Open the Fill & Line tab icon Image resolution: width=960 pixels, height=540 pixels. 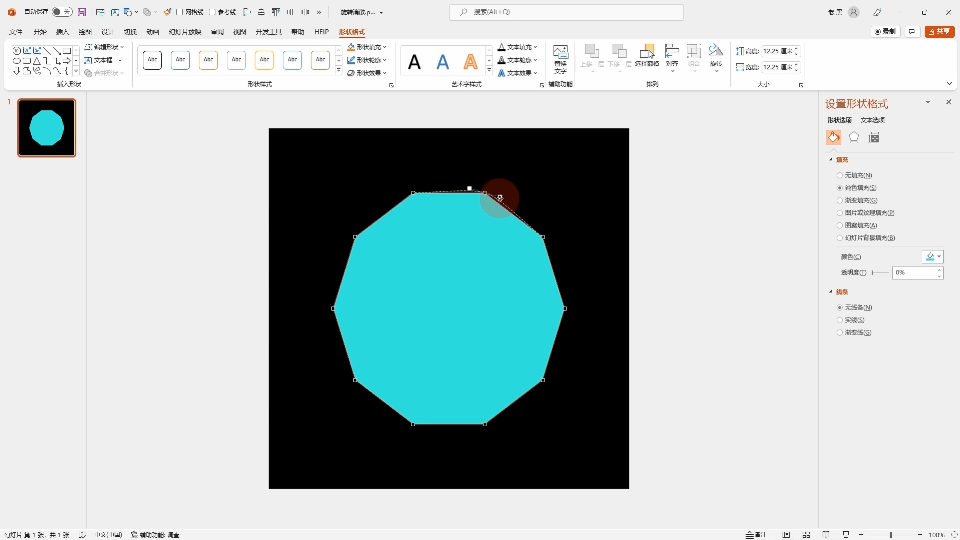point(833,137)
